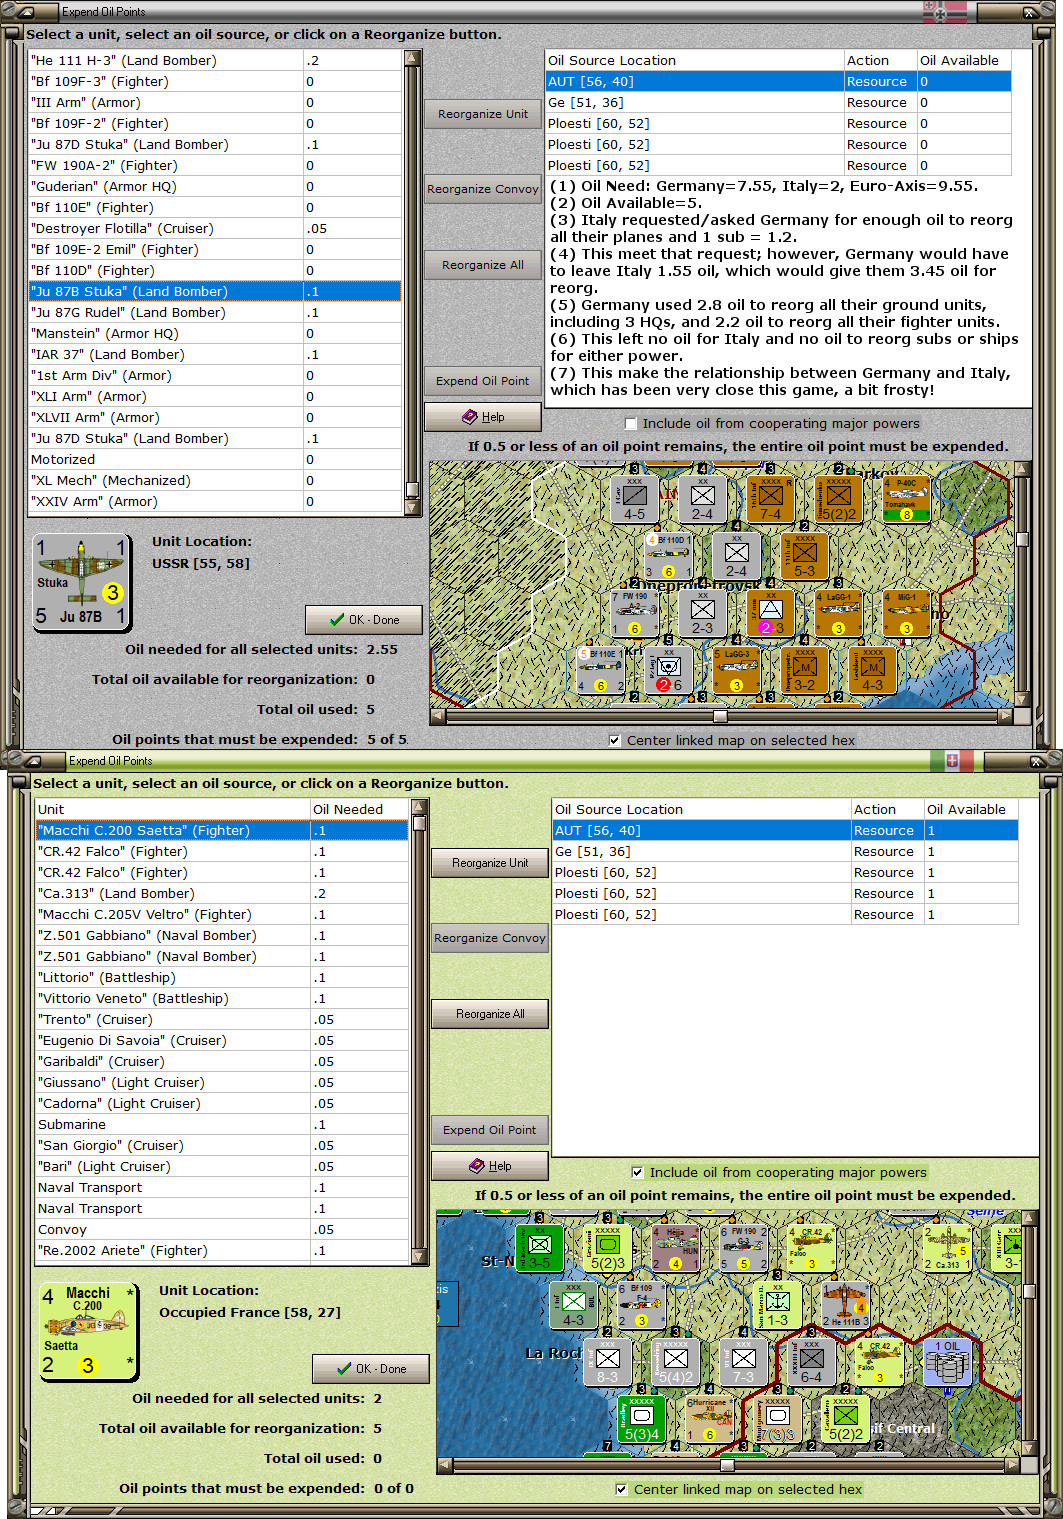Select the Bf 110D fighter counter on the map
1063x1519 pixels.
click(669, 556)
